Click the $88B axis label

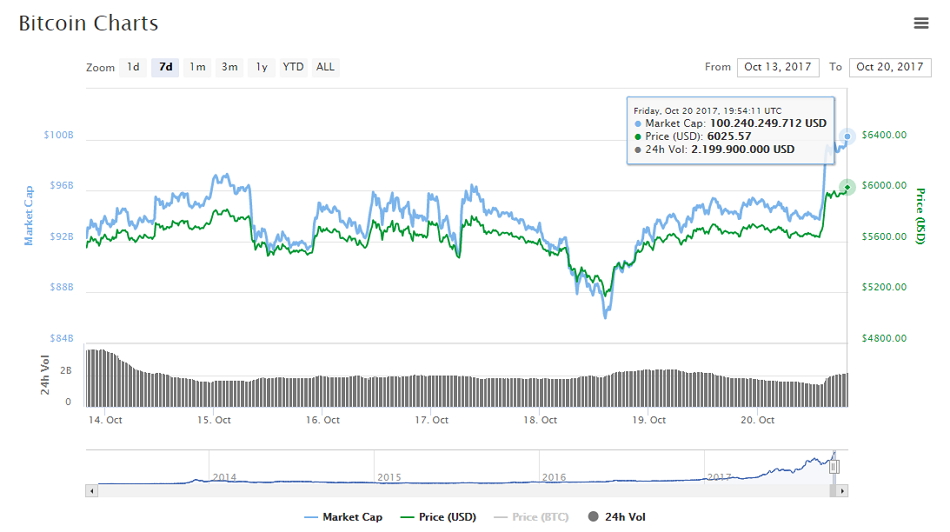pyautogui.click(x=61, y=287)
